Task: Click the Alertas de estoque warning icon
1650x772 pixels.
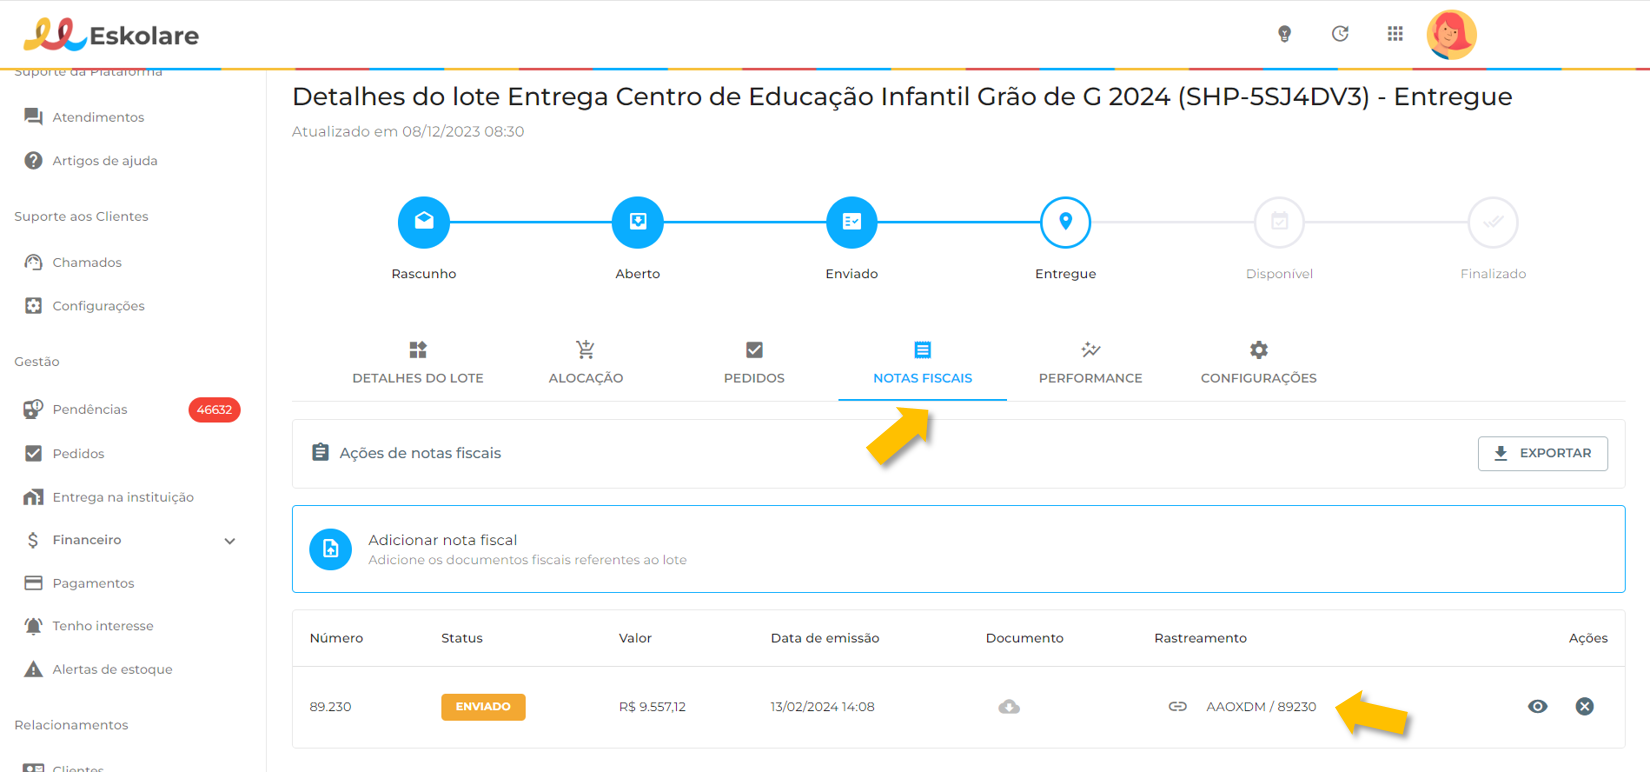Action: [x=33, y=669]
